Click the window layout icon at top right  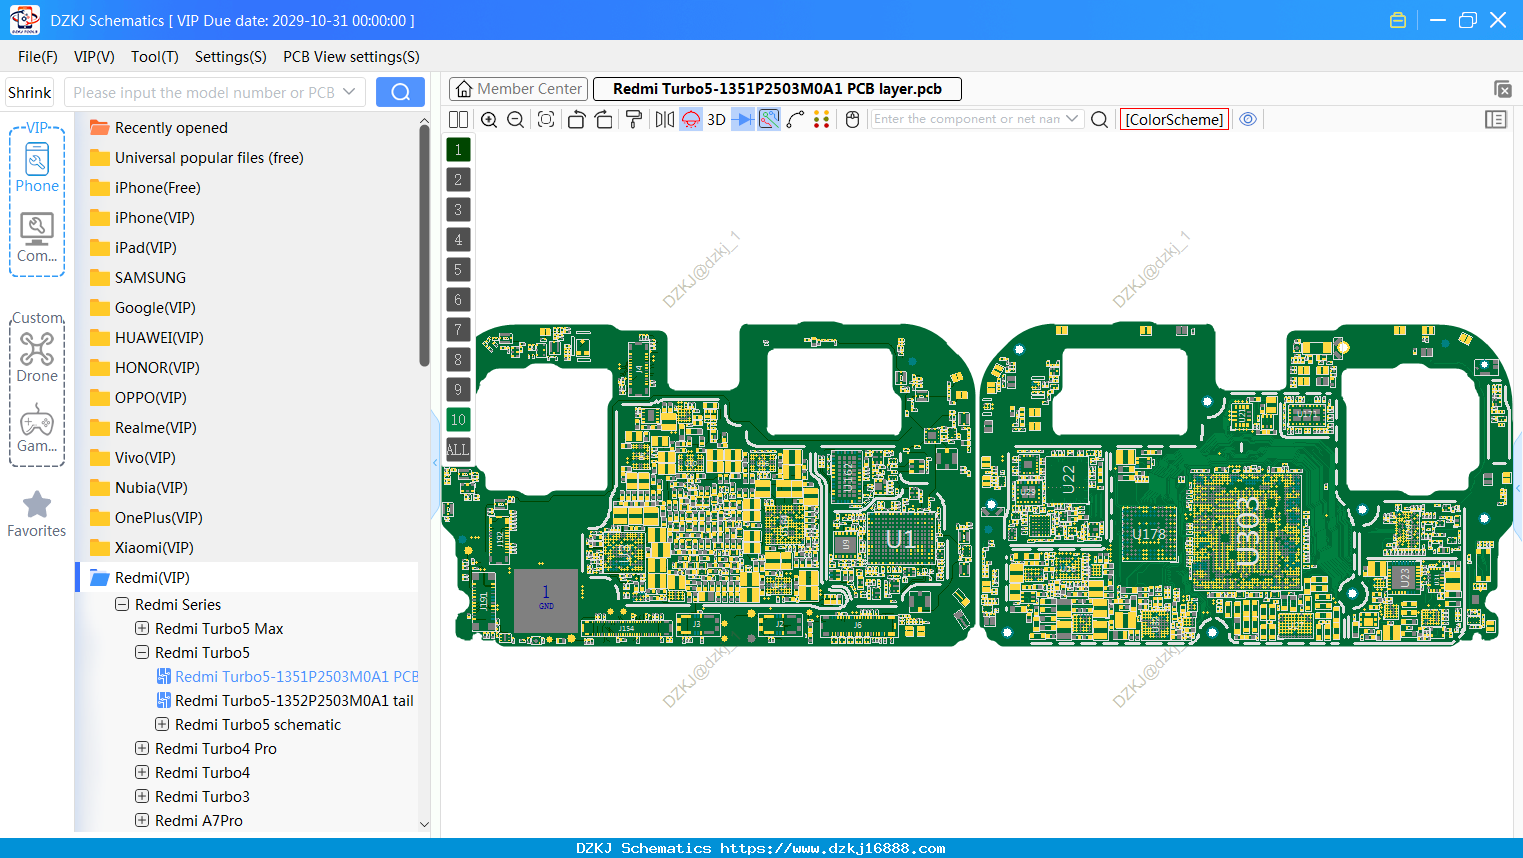tap(1502, 89)
